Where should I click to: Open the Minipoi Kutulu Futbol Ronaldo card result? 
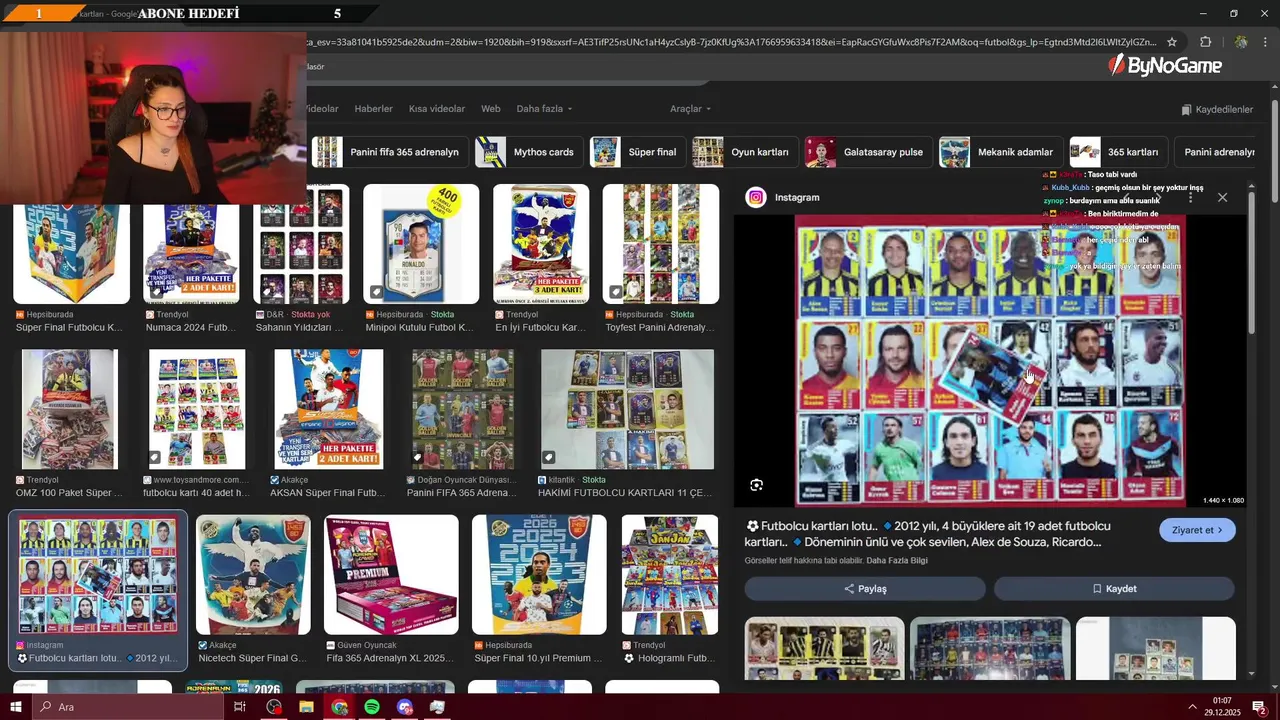pos(421,244)
